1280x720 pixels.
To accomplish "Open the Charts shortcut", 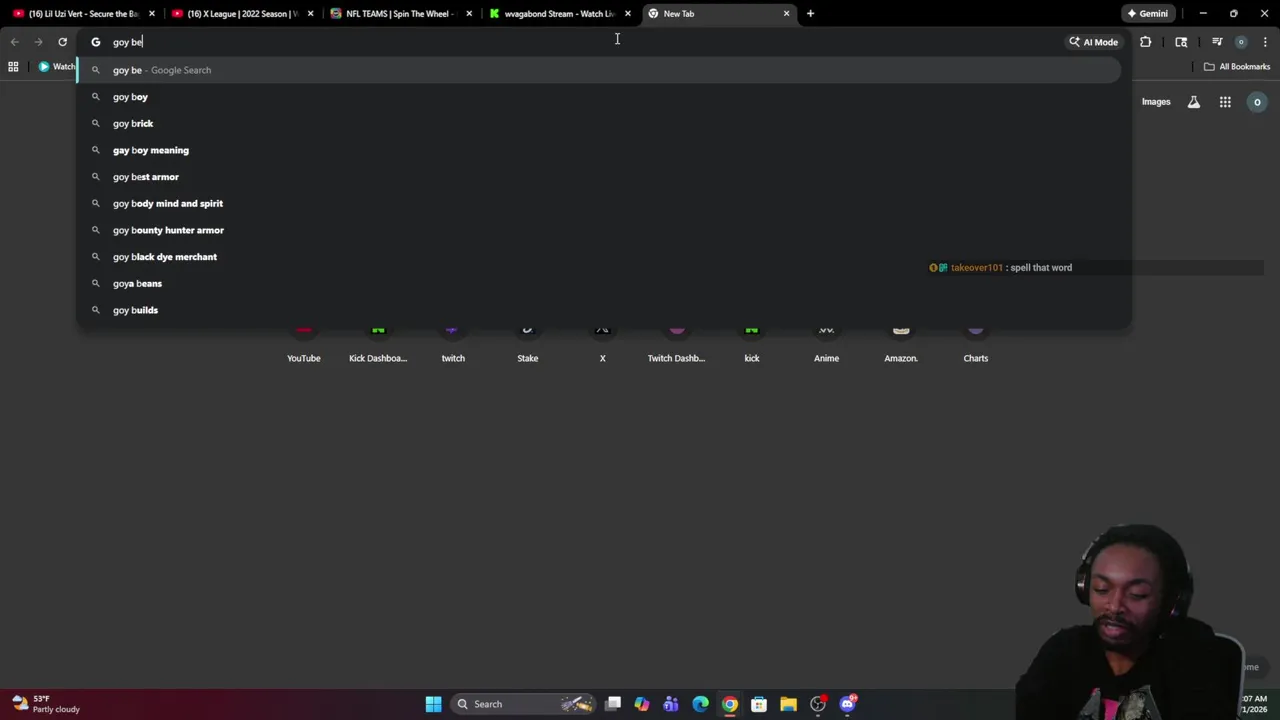I will point(976,344).
